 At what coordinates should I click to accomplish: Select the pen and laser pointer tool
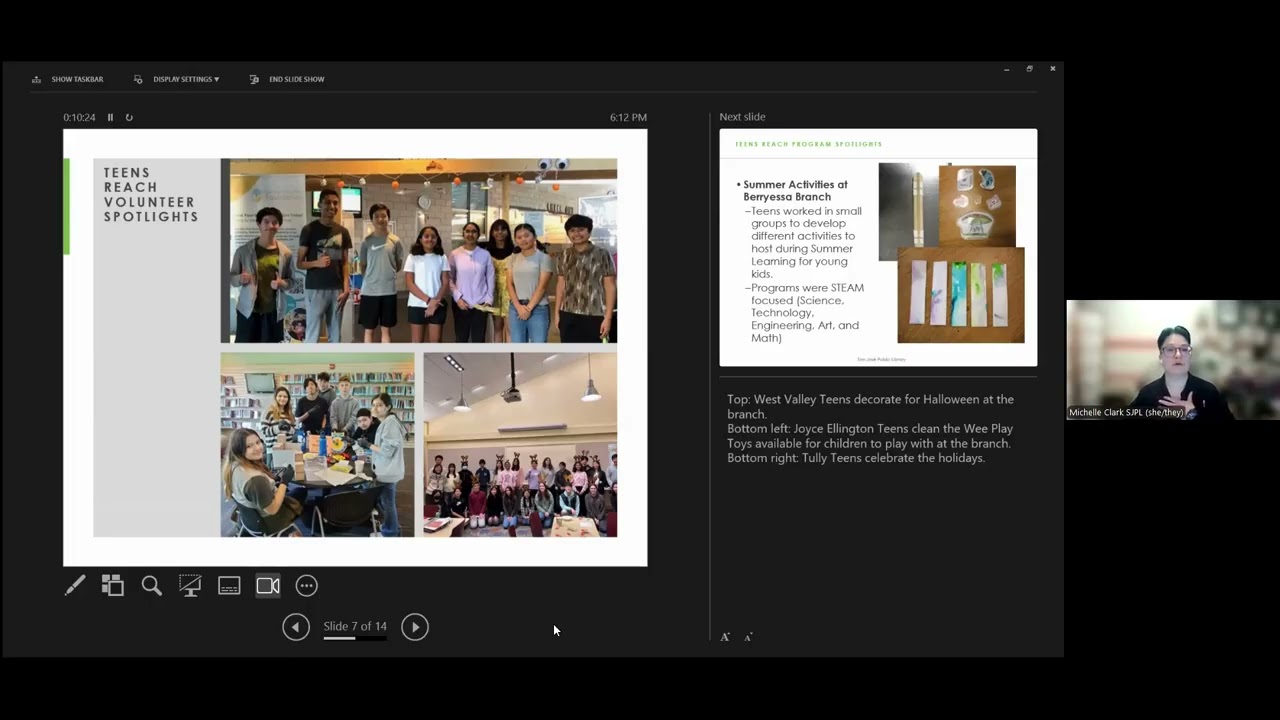(75, 586)
